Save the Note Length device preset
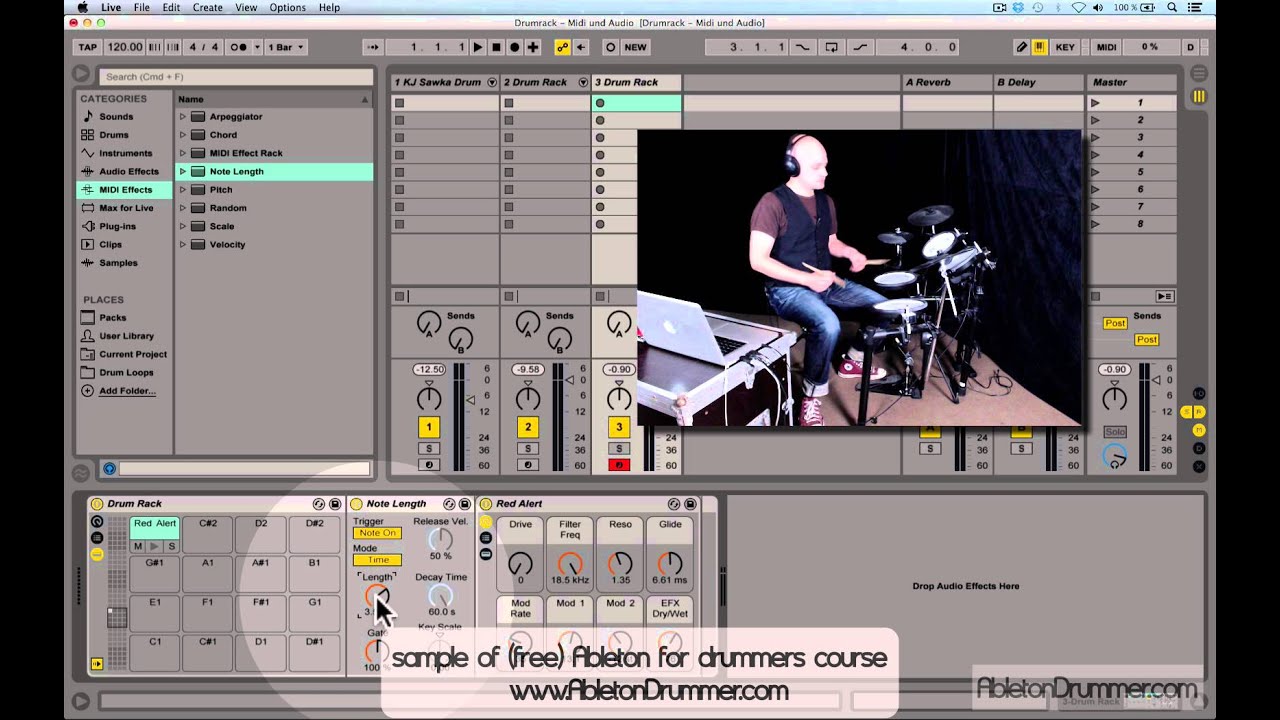The image size is (1280, 720). point(465,504)
